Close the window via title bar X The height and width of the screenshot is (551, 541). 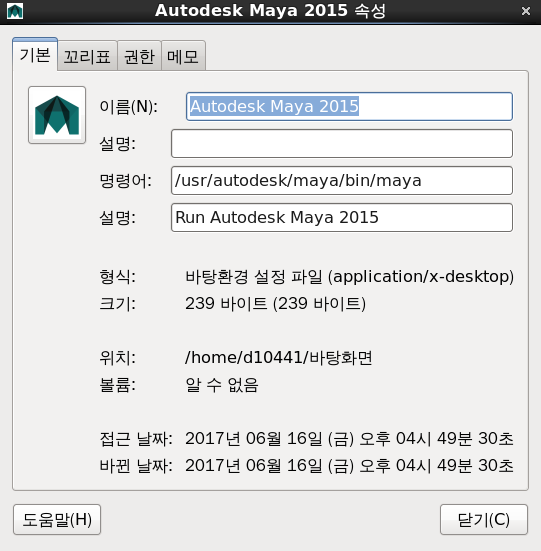(x=526, y=11)
